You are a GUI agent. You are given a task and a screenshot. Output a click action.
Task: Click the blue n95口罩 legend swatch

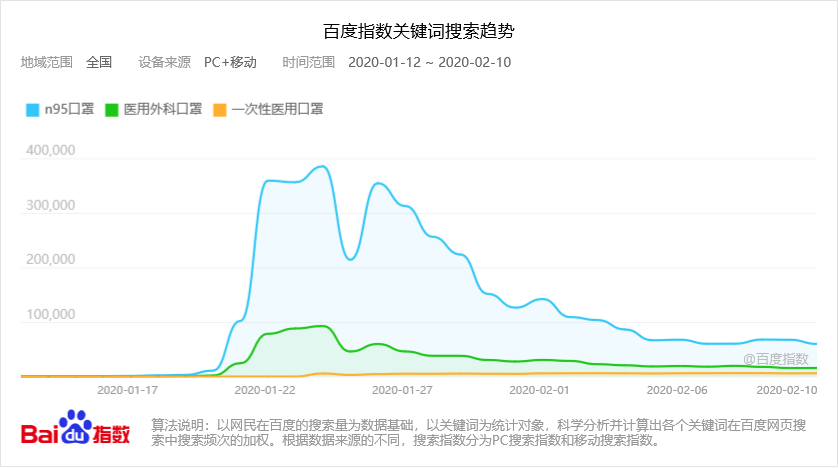tap(32, 110)
